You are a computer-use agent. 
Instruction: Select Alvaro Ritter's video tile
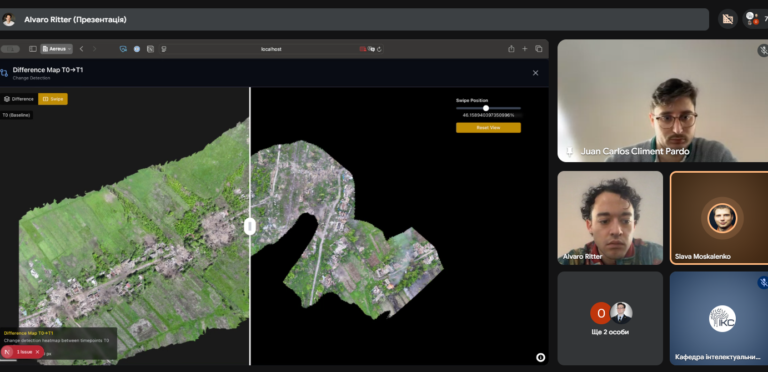tap(610, 218)
